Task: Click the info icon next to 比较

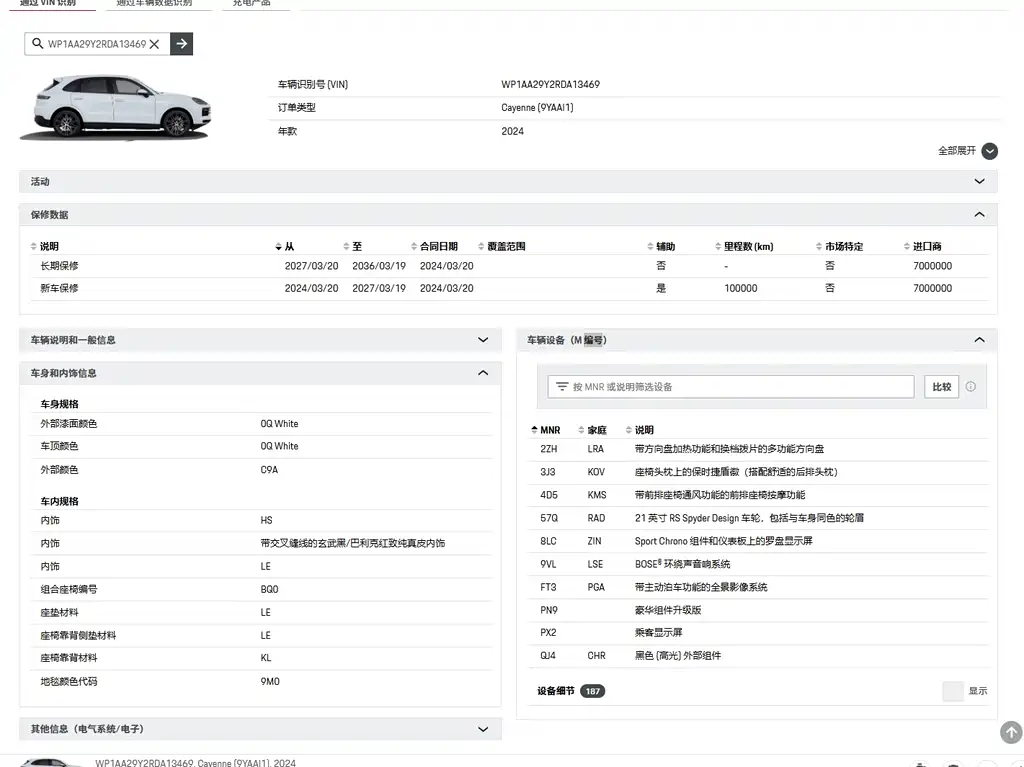Action: tap(970, 387)
